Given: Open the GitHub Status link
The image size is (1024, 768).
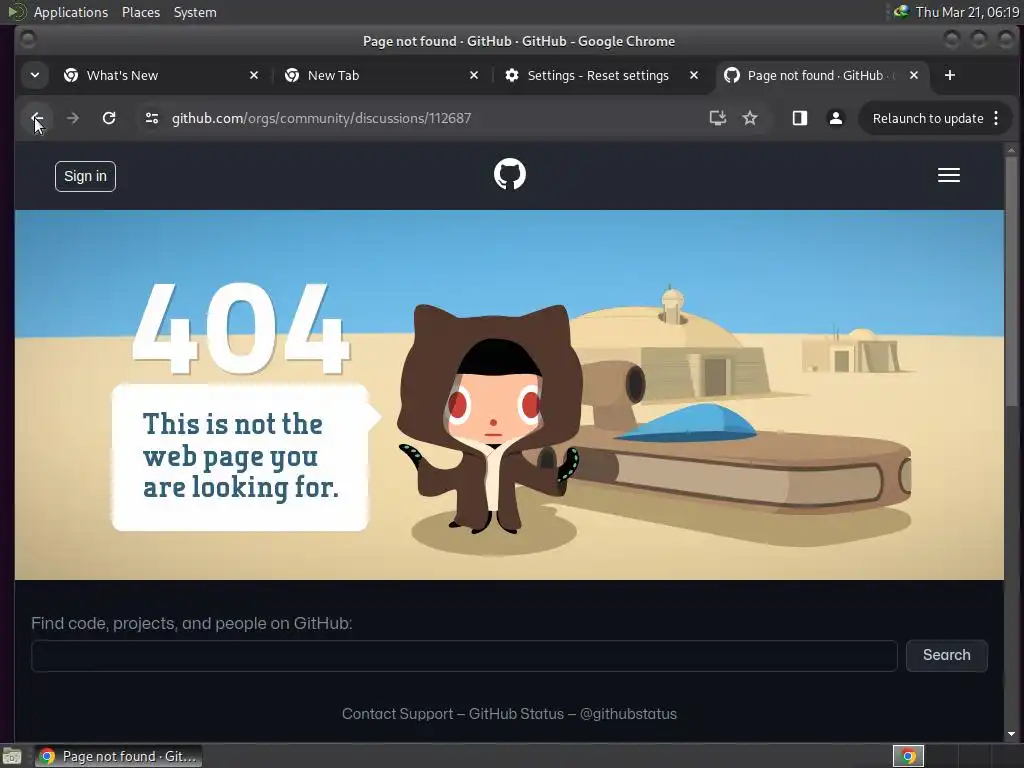Looking at the screenshot, I should point(516,714).
